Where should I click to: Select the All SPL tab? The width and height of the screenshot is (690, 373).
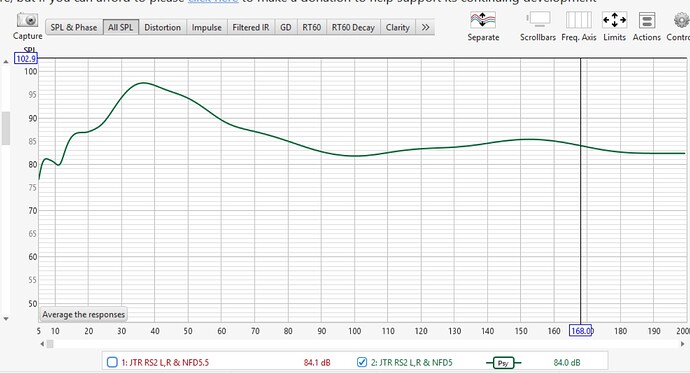(121, 27)
